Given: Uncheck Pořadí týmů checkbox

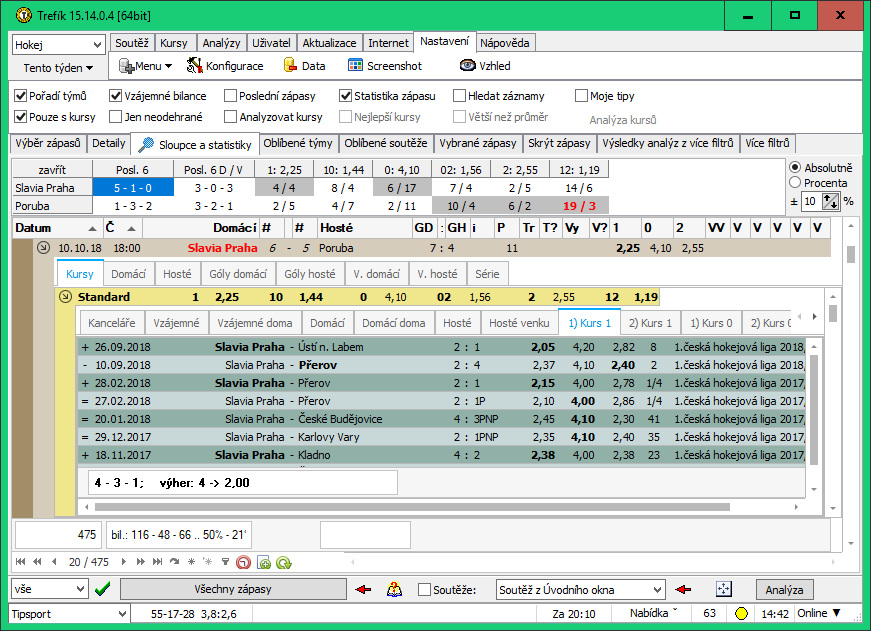Looking at the screenshot, I should [x=21, y=96].
